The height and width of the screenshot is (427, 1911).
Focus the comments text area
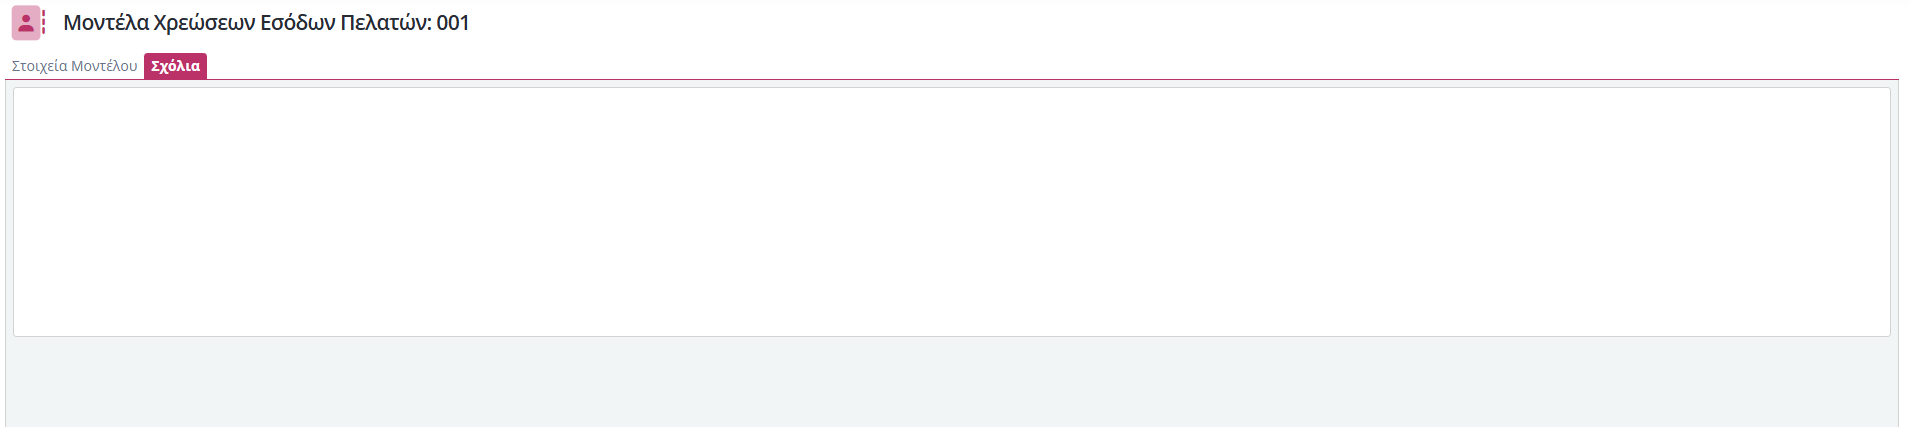(951, 212)
